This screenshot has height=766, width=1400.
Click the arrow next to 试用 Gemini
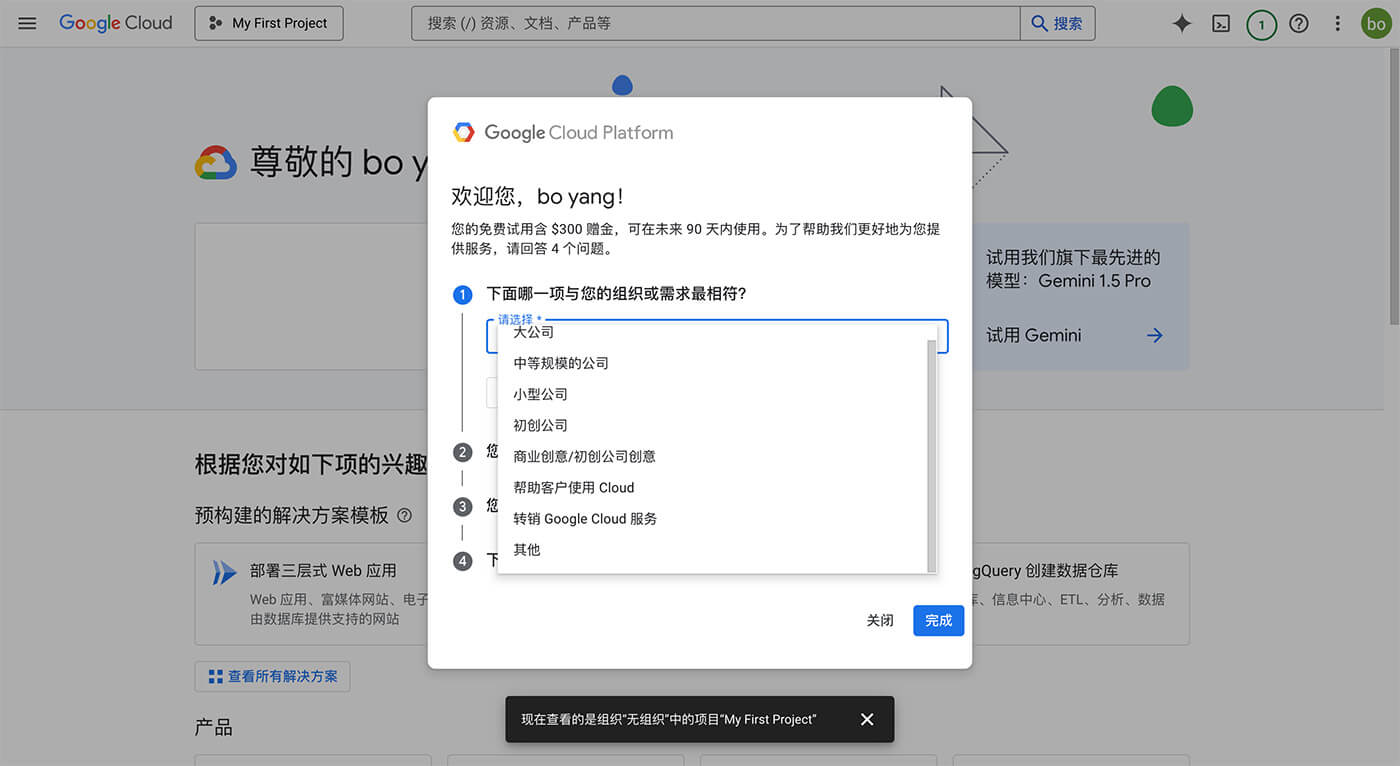point(1155,336)
